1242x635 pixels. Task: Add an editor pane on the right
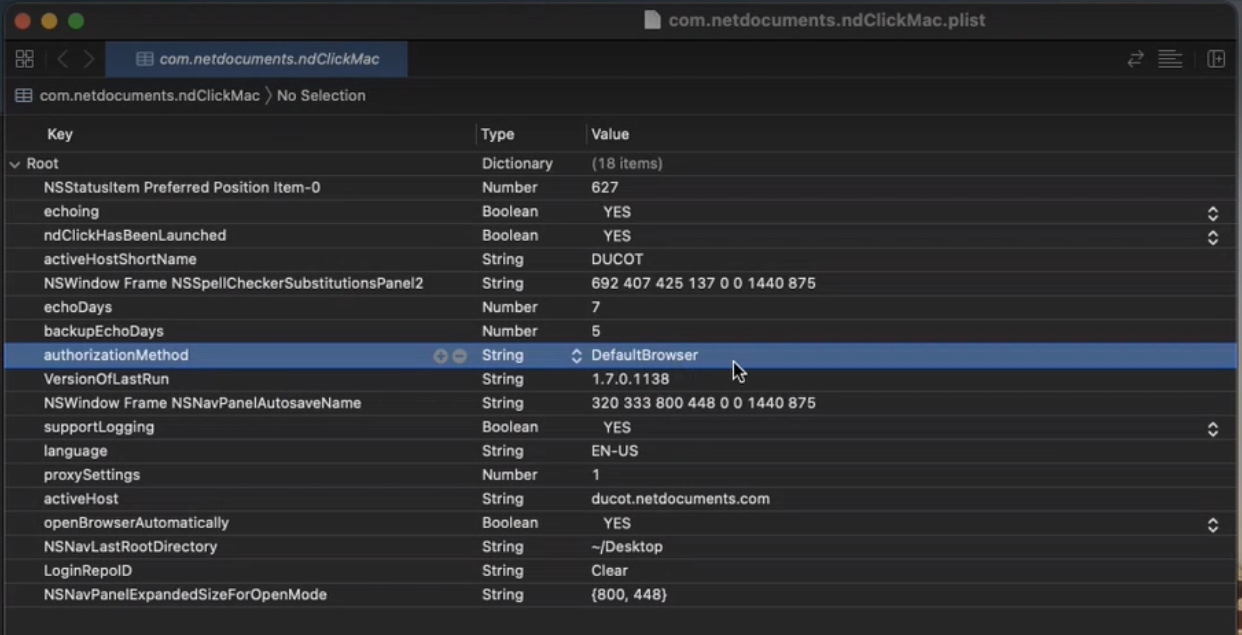(x=1216, y=59)
